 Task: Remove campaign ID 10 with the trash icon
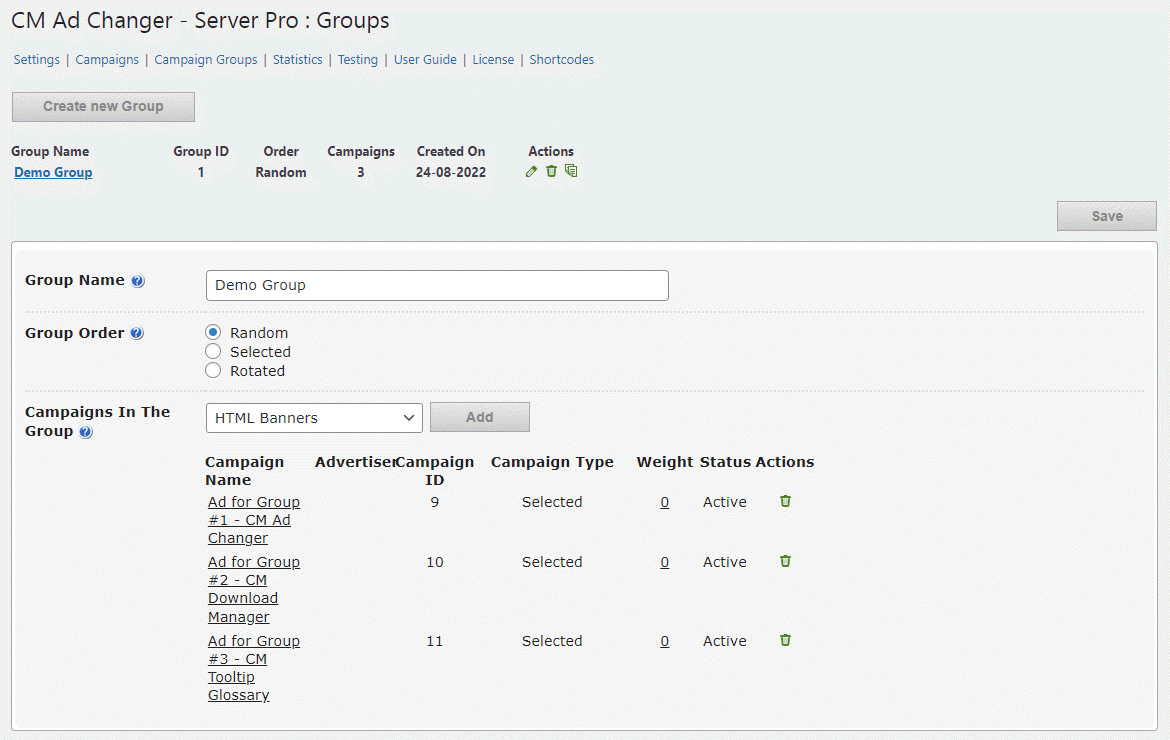(785, 561)
